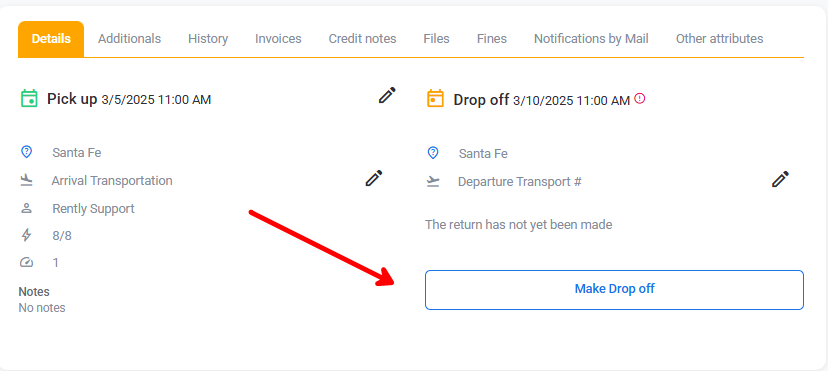This screenshot has width=828, height=371.
Task: Click the drop off location pin icon
Action: click(432, 153)
